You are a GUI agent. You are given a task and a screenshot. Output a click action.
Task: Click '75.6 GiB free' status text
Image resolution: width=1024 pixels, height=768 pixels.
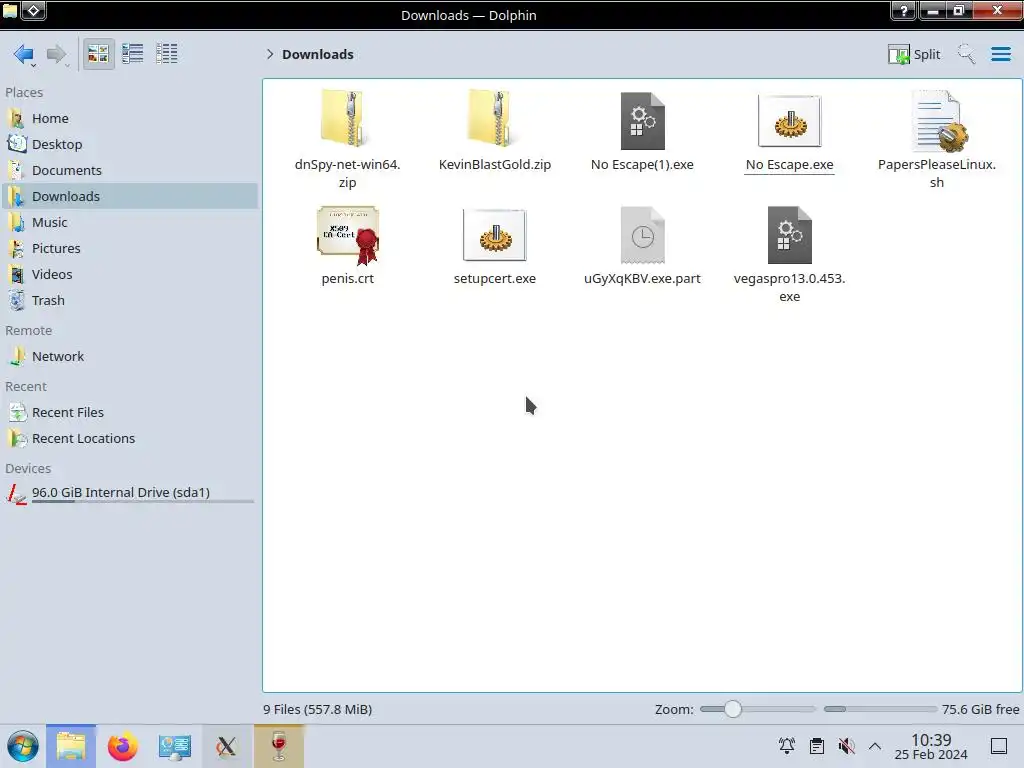coord(980,710)
